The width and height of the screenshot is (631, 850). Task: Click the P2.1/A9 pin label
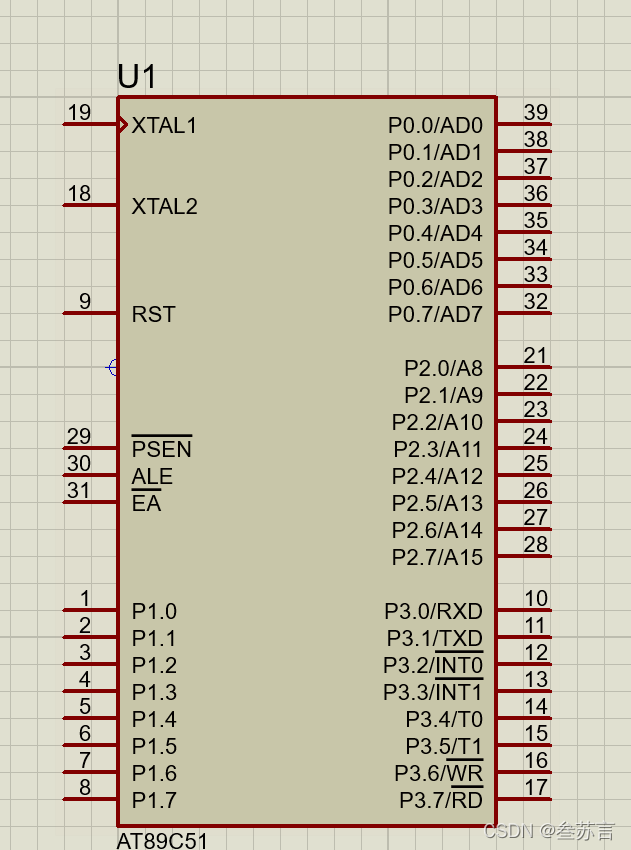point(443,396)
